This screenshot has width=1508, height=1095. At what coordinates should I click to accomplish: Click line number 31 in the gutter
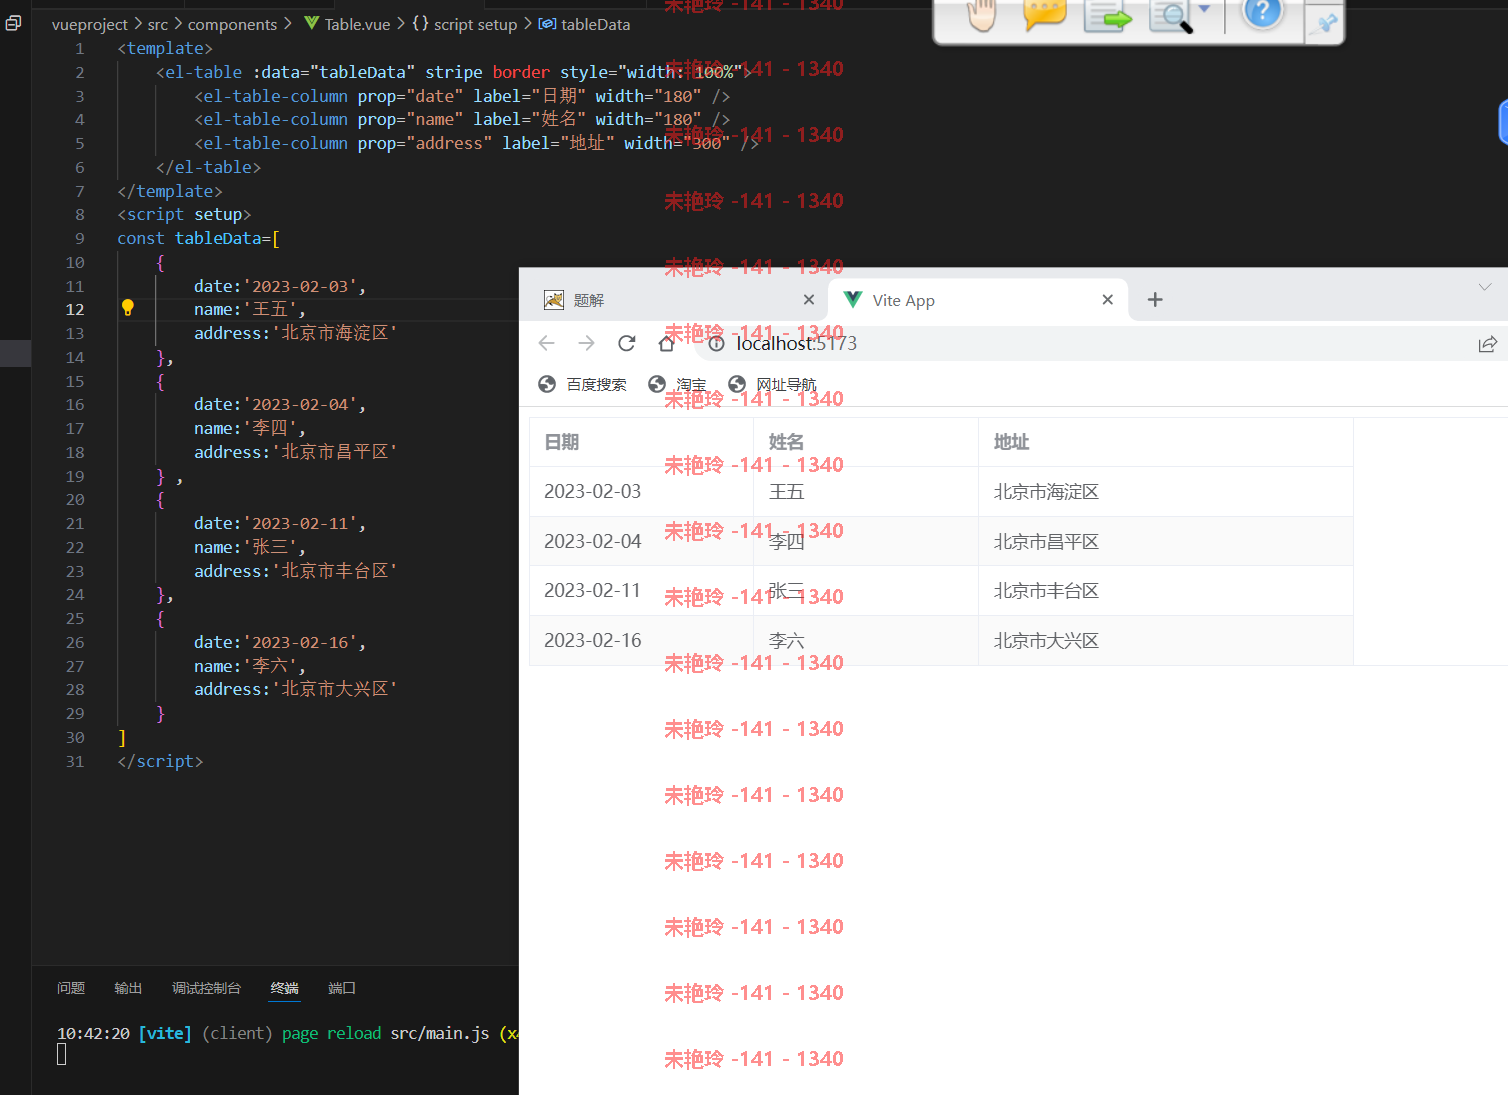tap(75, 762)
